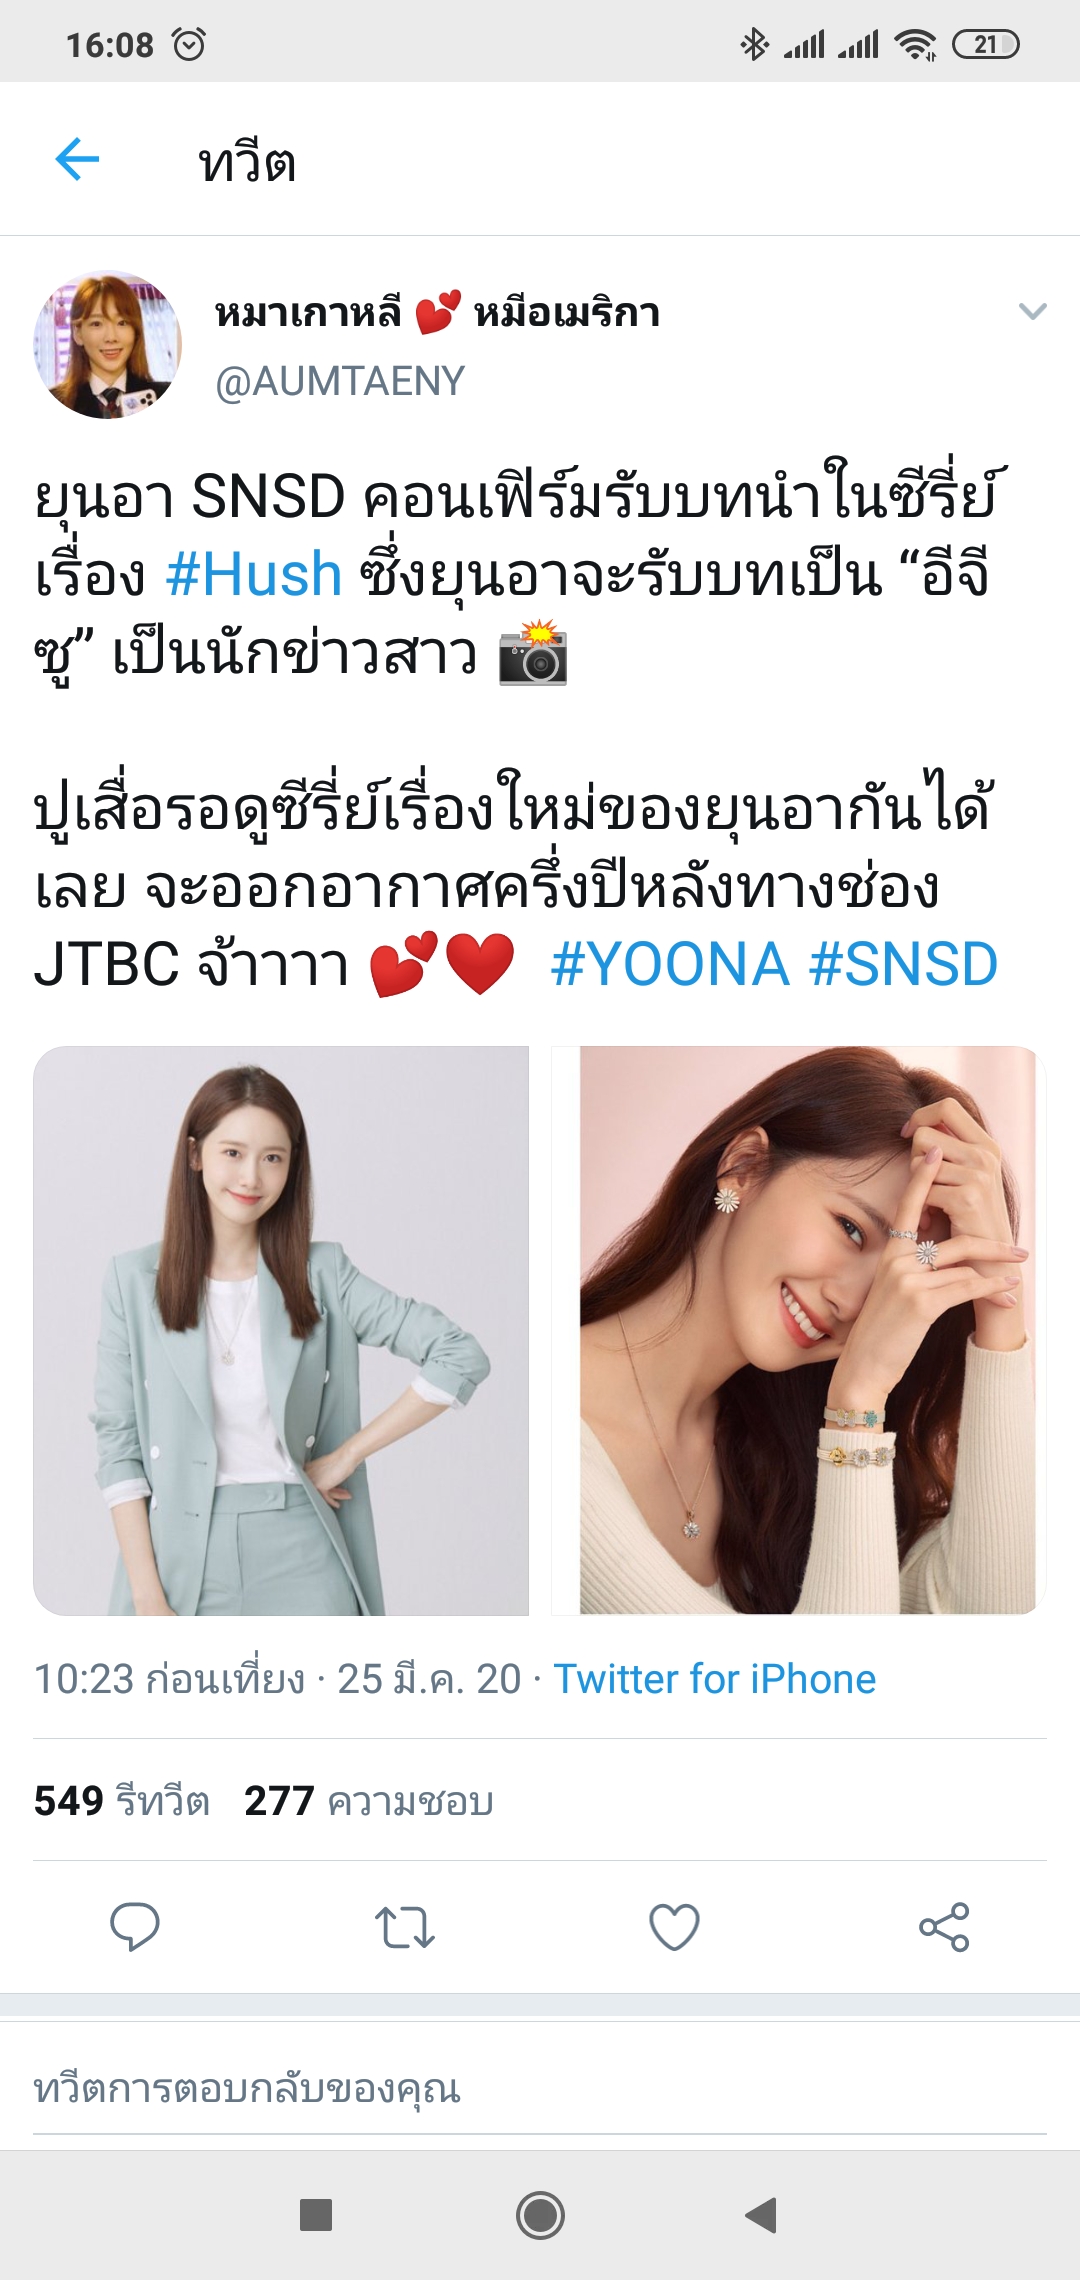Open the left photo of green suit
The image size is (1080, 2280).
coord(281,1330)
